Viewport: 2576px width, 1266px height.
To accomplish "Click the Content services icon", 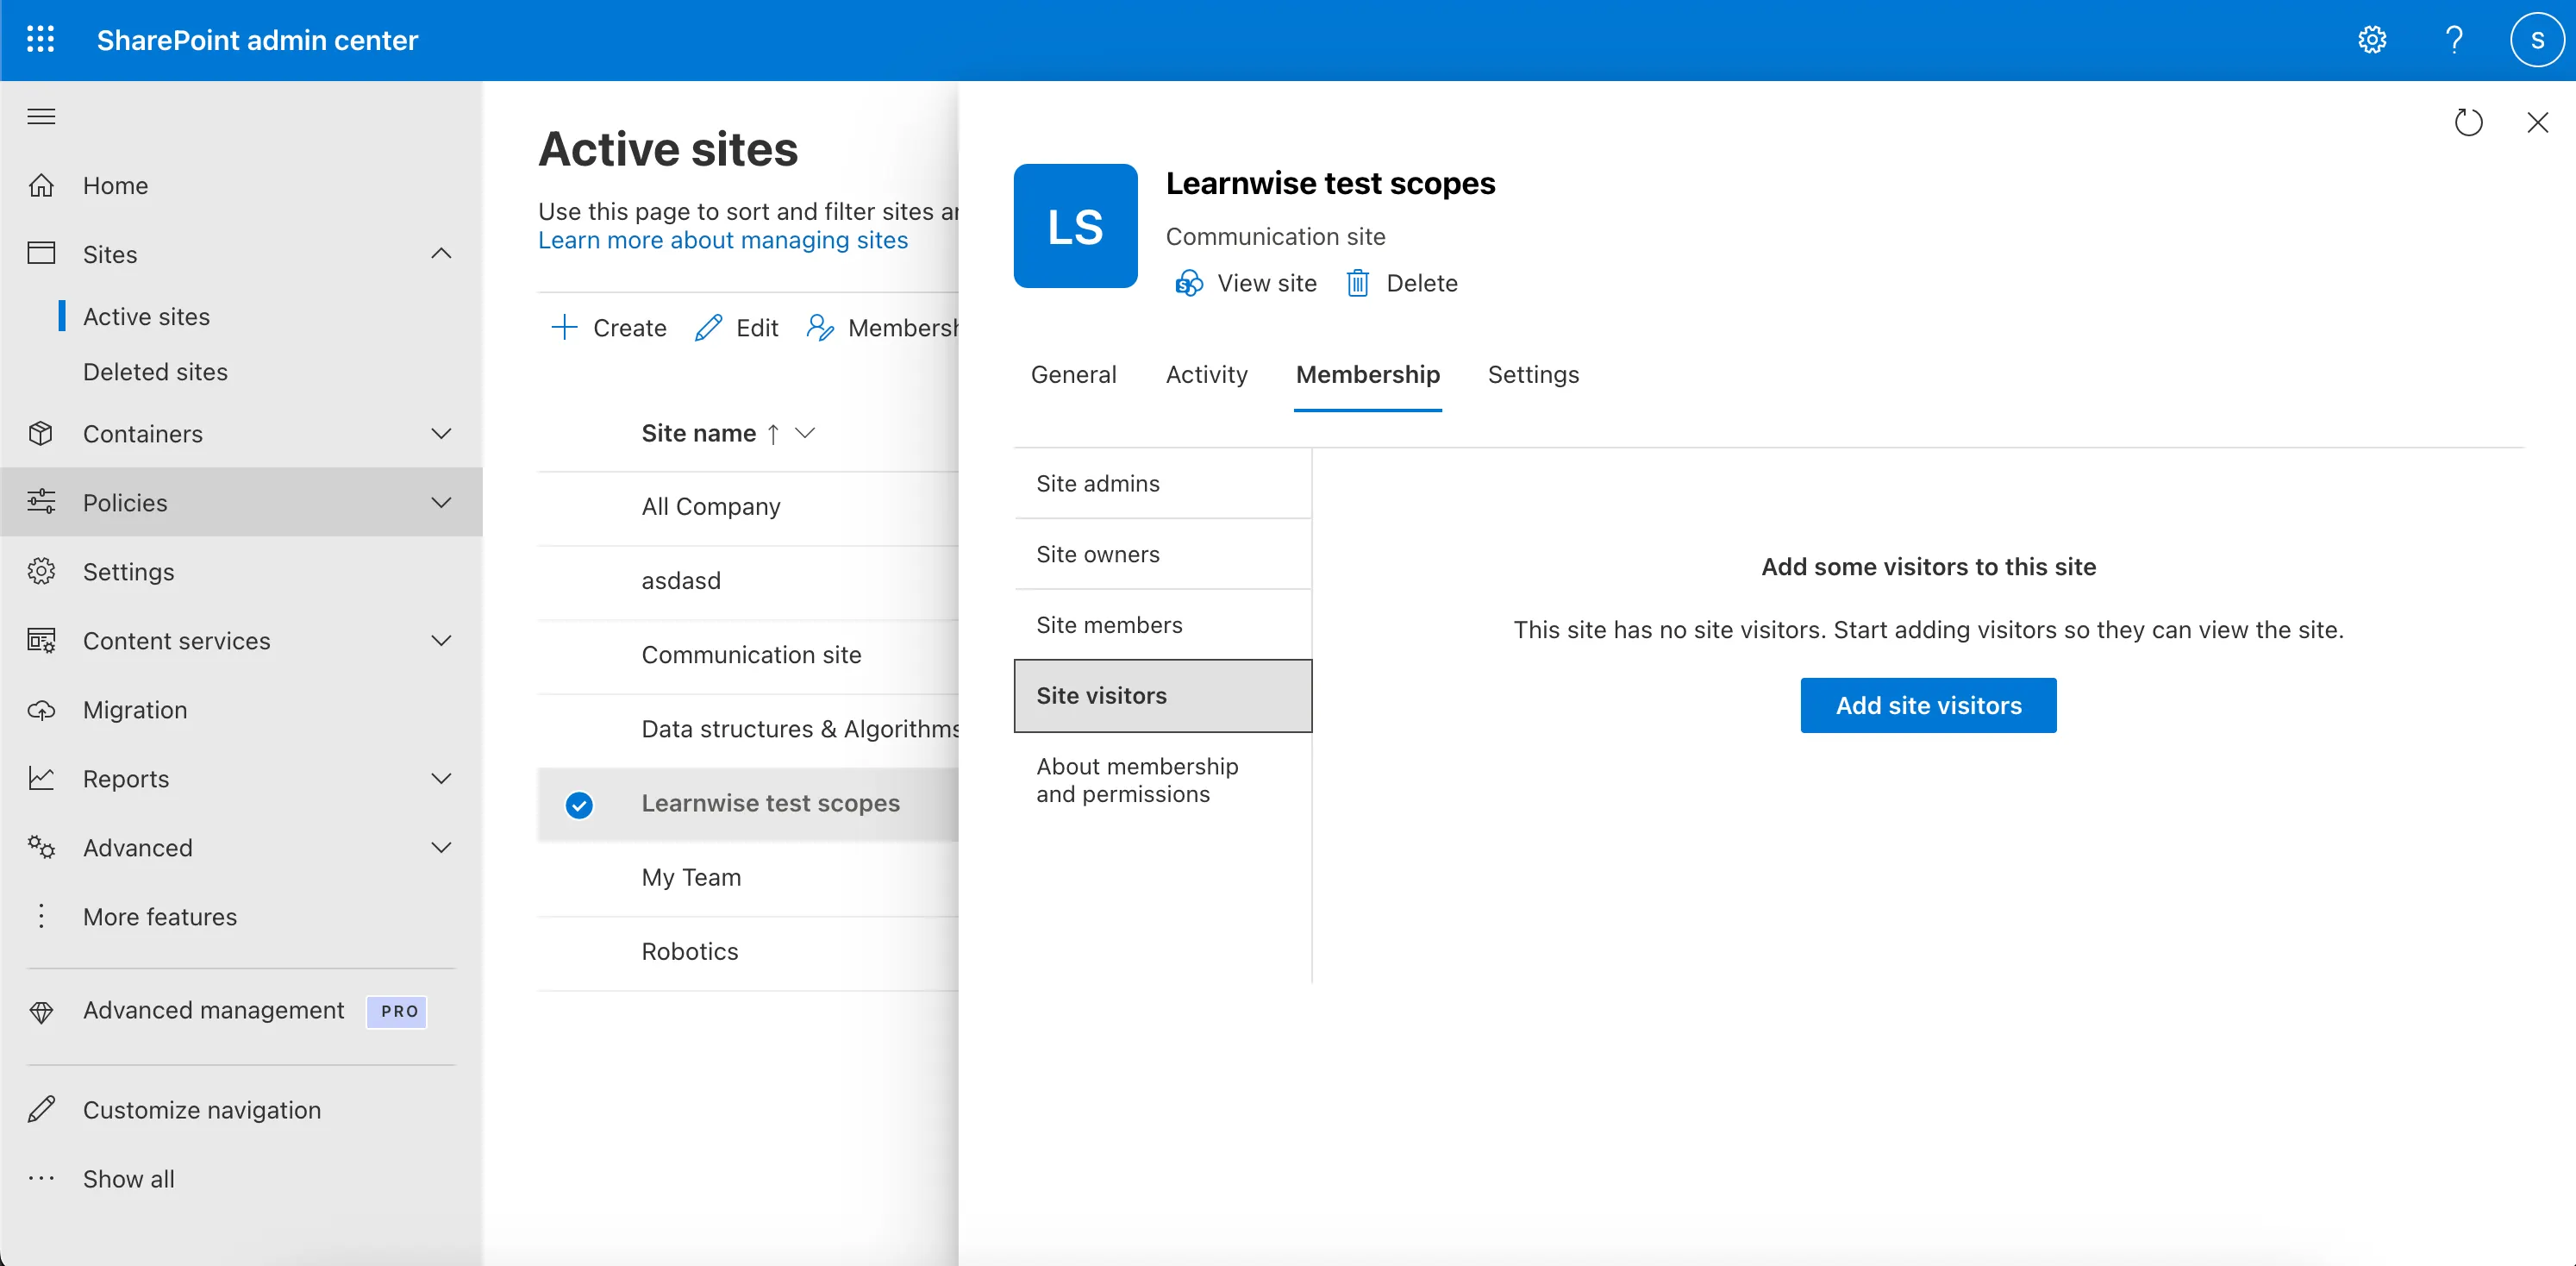I will [x=41, y=641].
